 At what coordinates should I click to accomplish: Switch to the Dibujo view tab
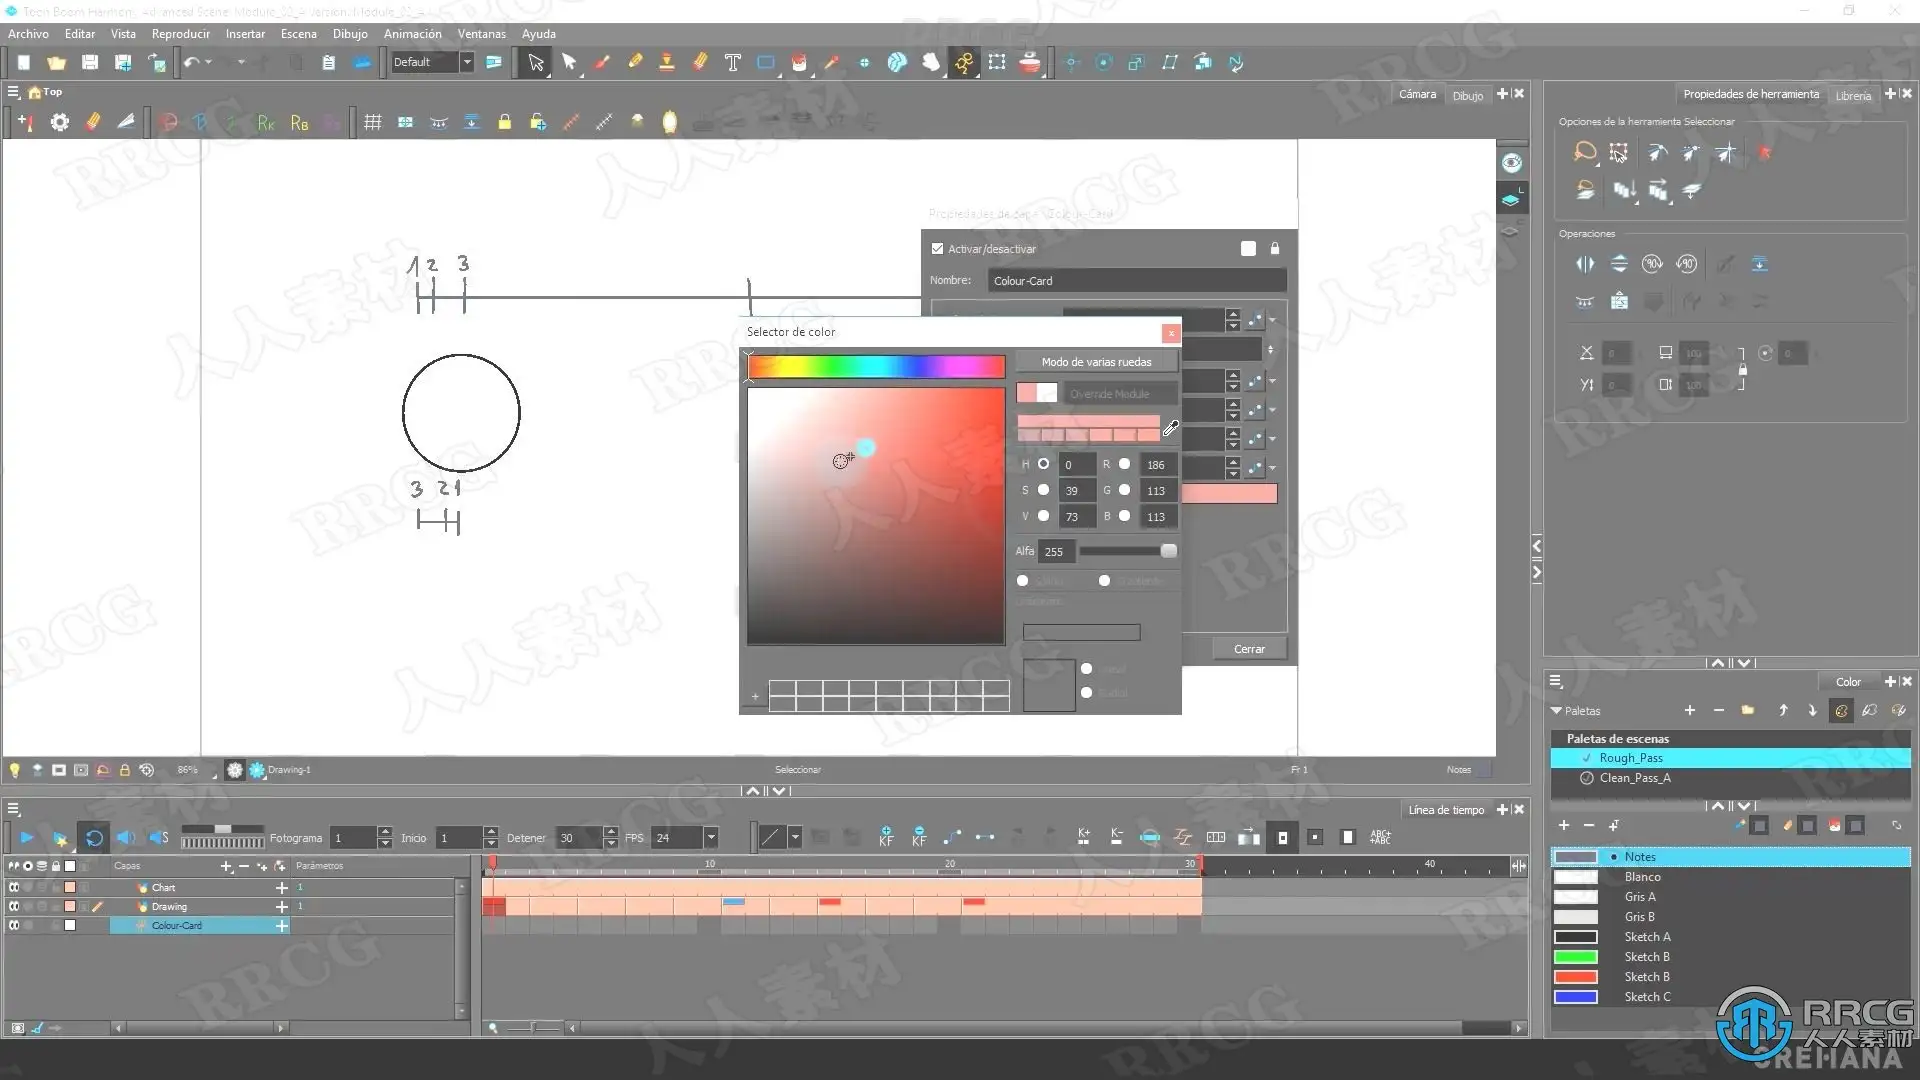1467,95
